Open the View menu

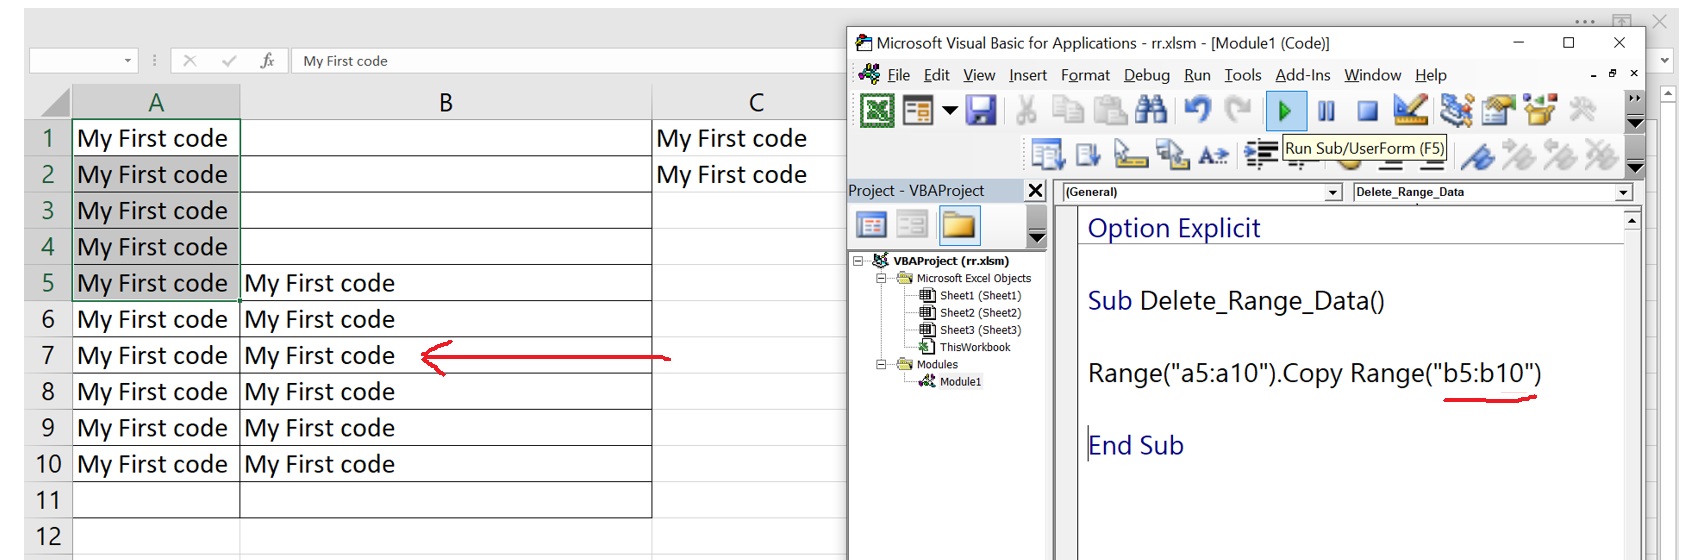[x=979, y=75]
